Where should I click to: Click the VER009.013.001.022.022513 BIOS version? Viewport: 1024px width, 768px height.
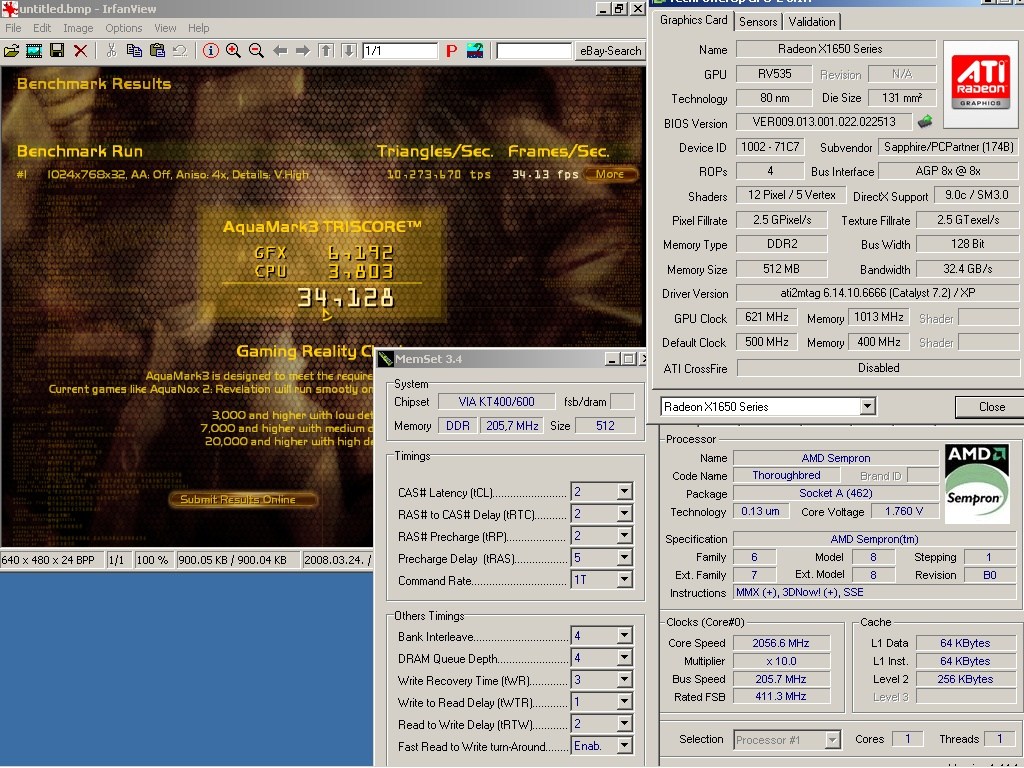[824, 122]
